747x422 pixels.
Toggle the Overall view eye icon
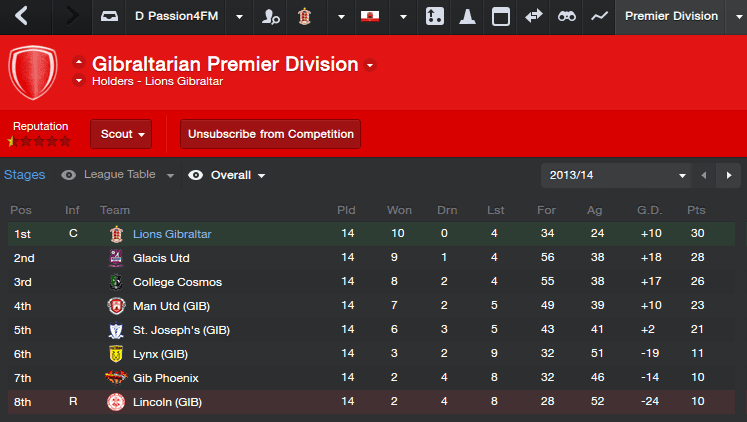(x=196, y=175)
